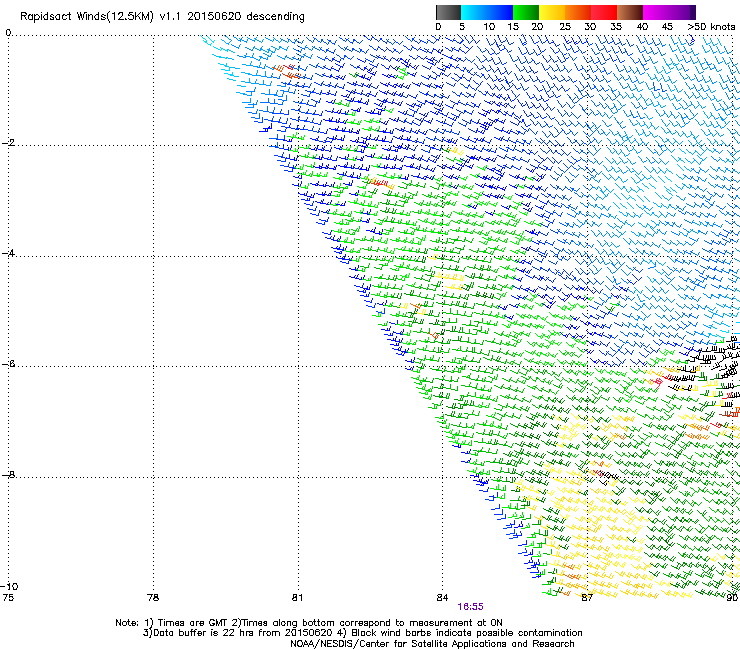Image resolution: width=740 pixels, height=650 pixels.
Task: Click the Rapidscat Winds title text
Action: (x=162, y=17)
